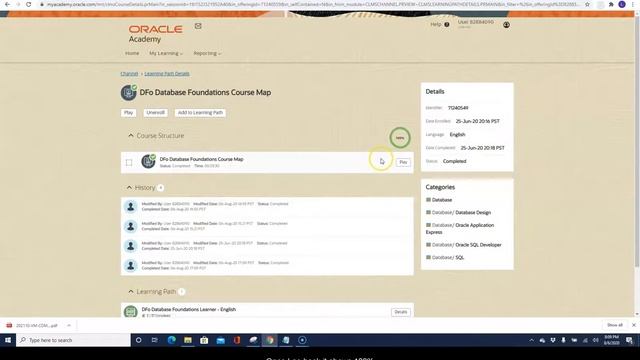Image resolution: width=640 pixels, height=360 pixels.
Task: Launch Microsoft Edge from the taskbar
Action: coord(171,340)
